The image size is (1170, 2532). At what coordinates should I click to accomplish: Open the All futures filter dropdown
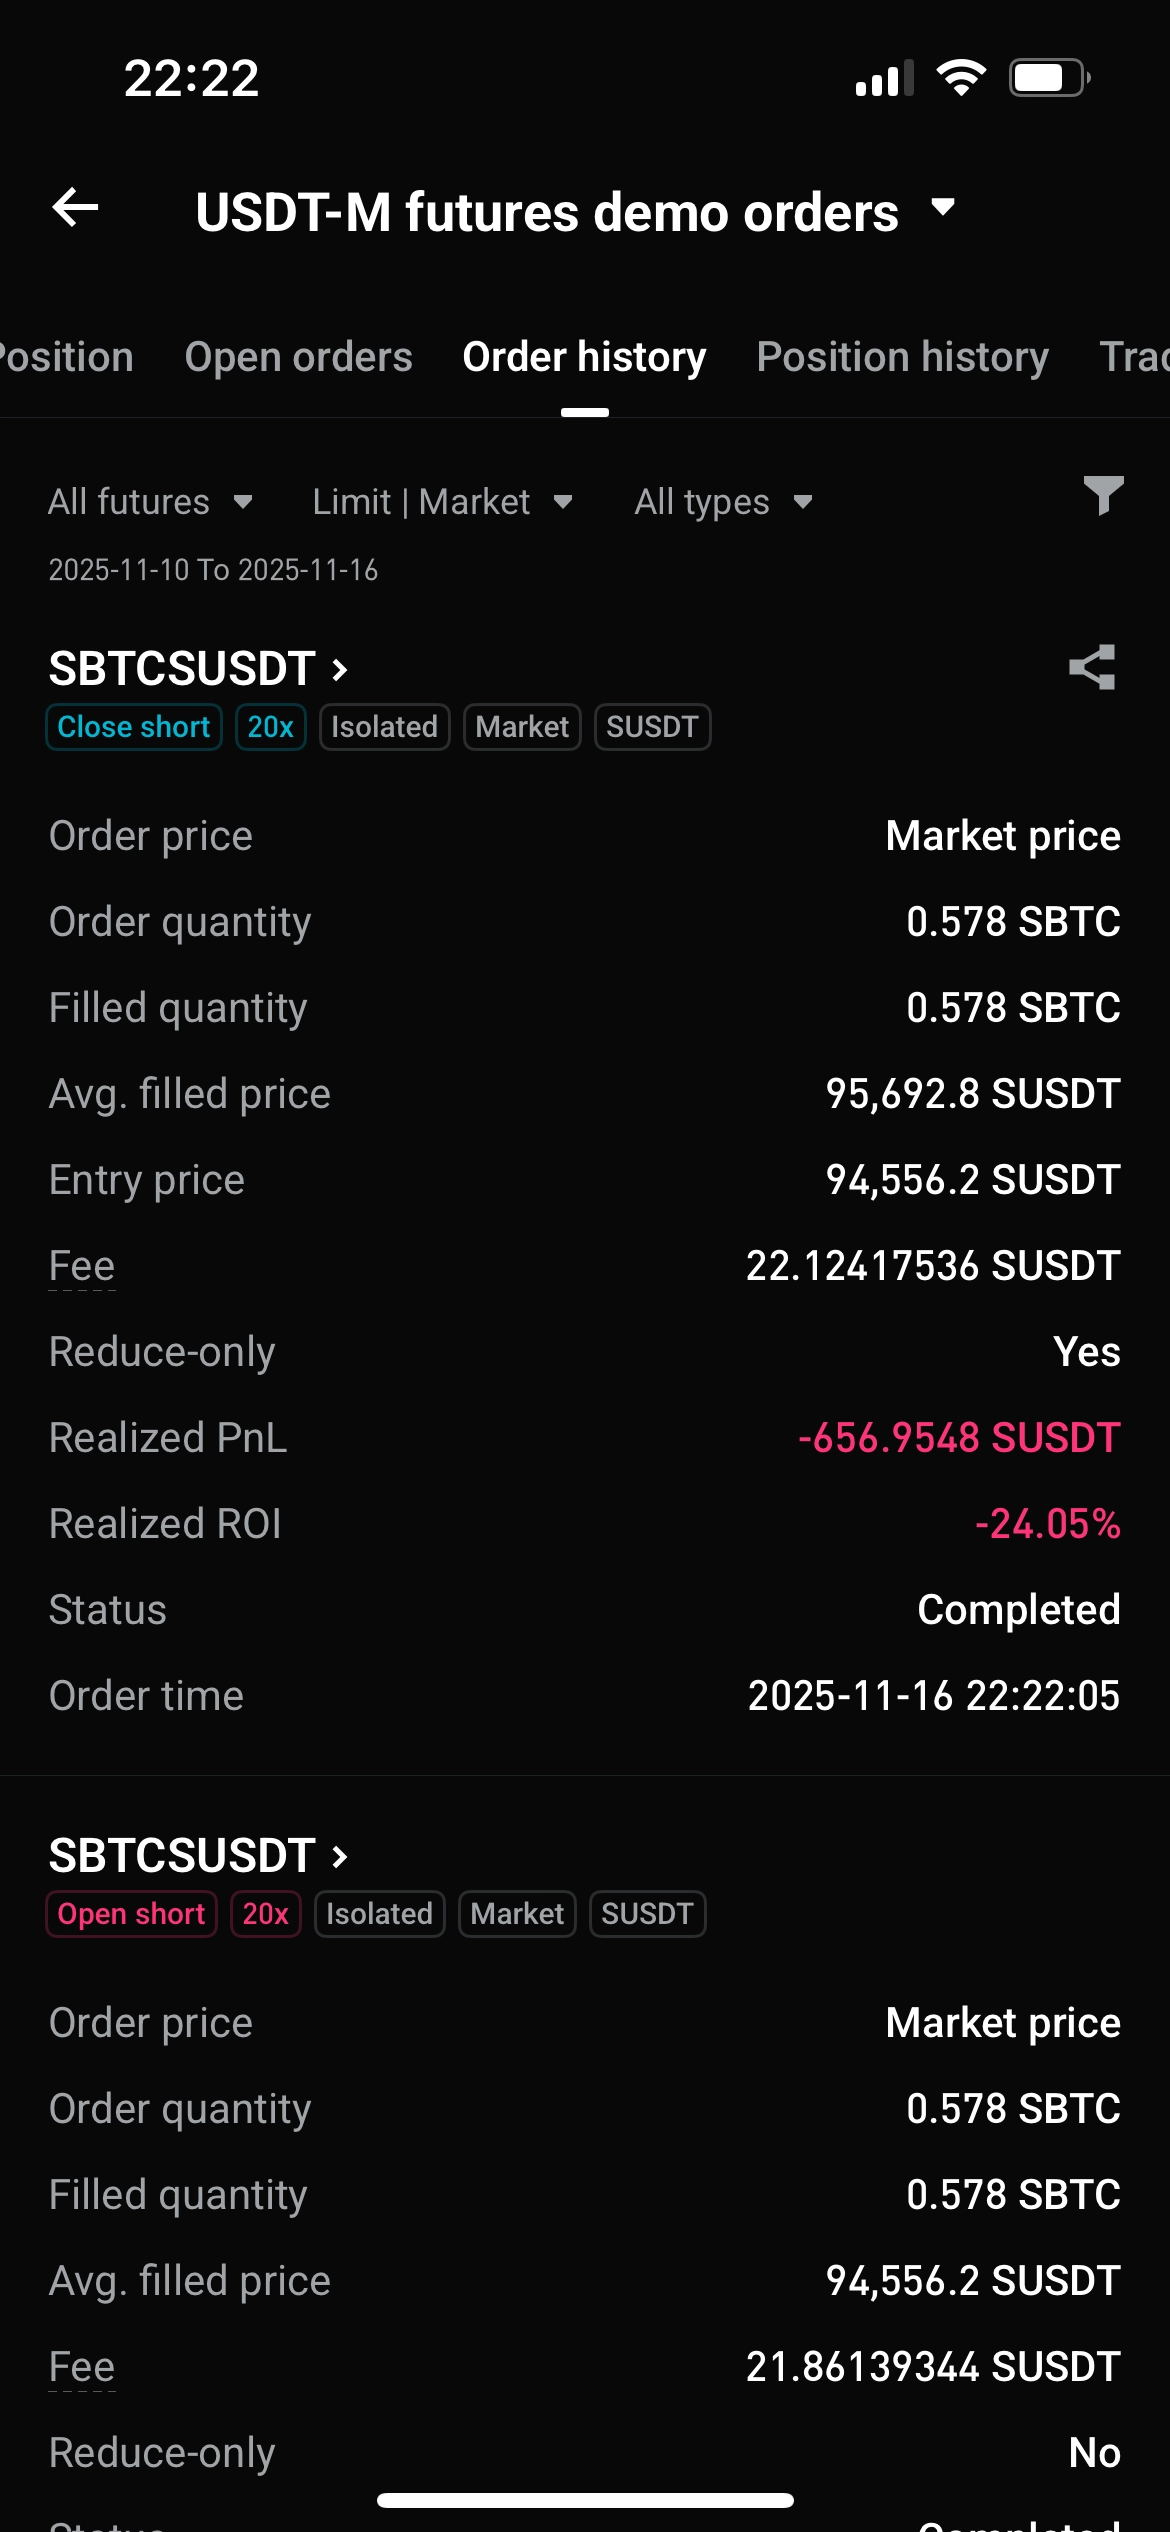click(150, 502)
